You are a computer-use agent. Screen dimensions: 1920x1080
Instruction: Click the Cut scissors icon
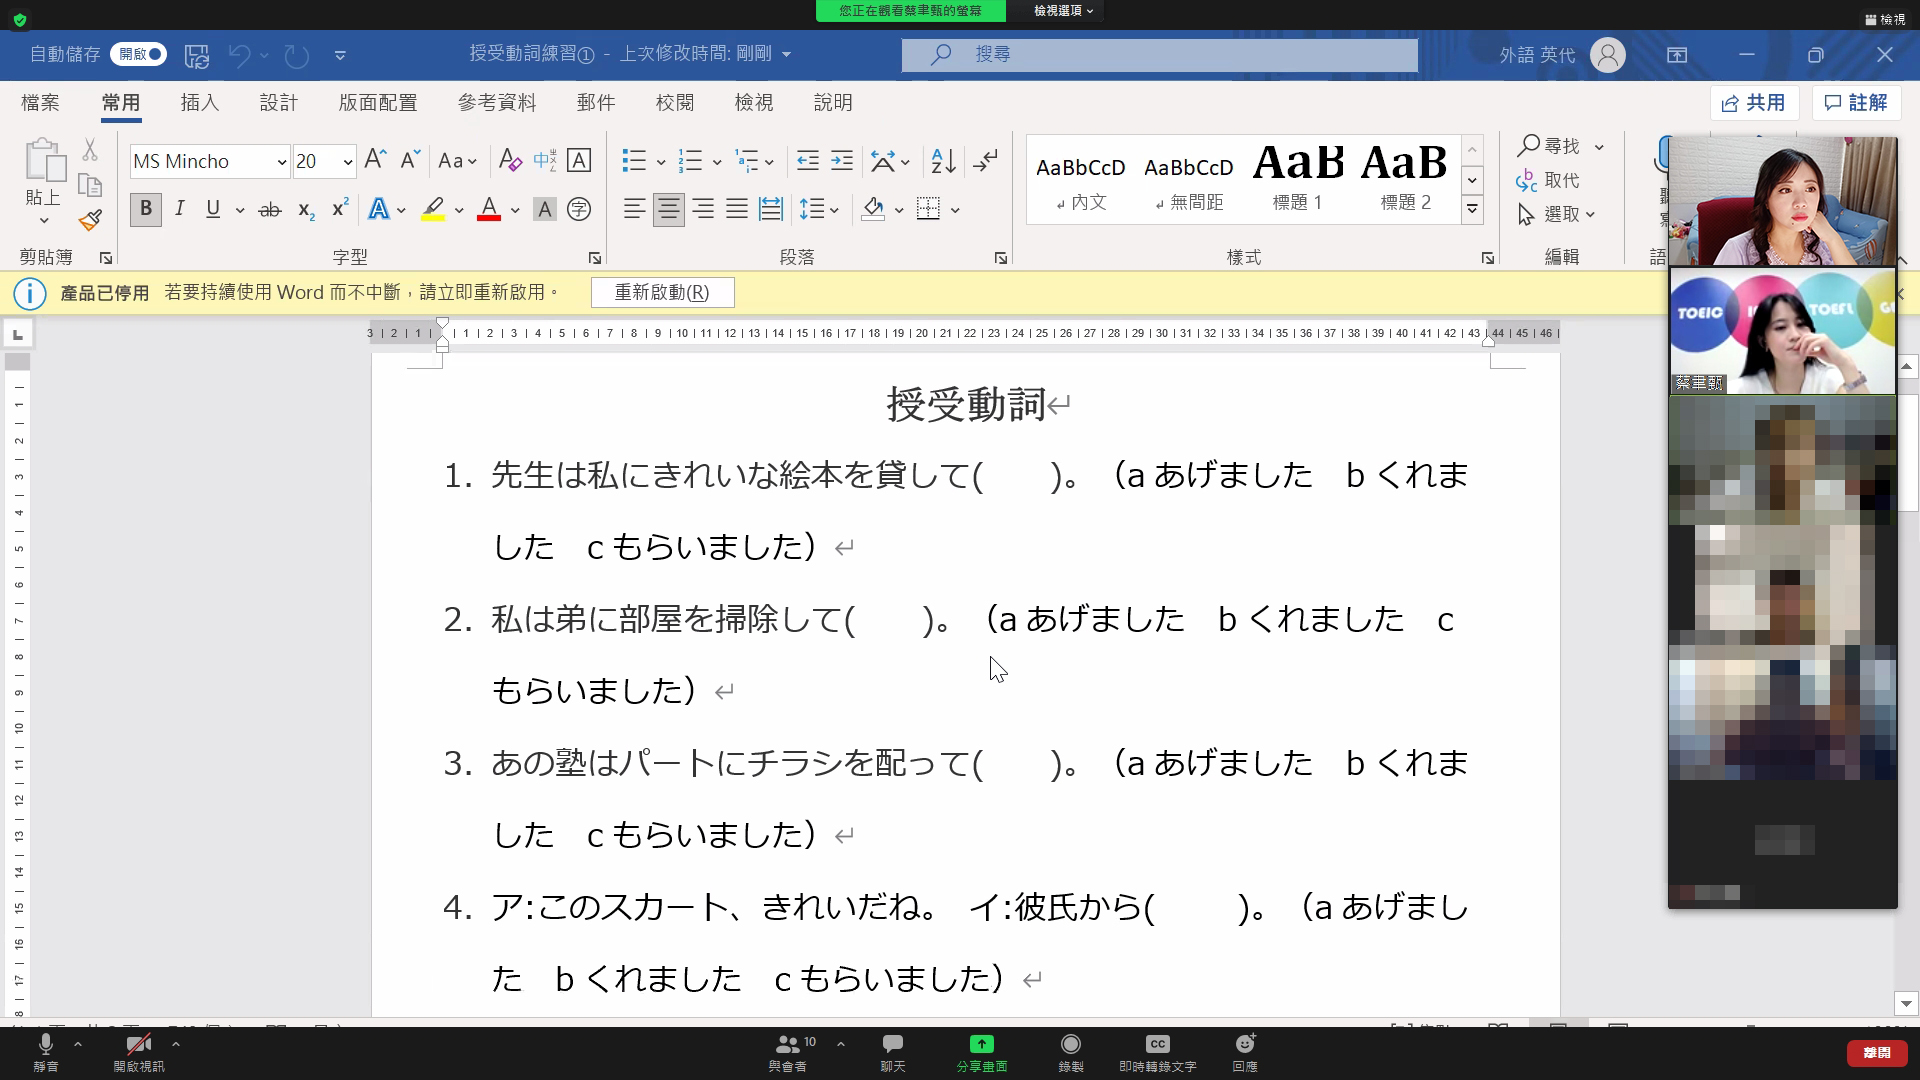coord(90,150)
